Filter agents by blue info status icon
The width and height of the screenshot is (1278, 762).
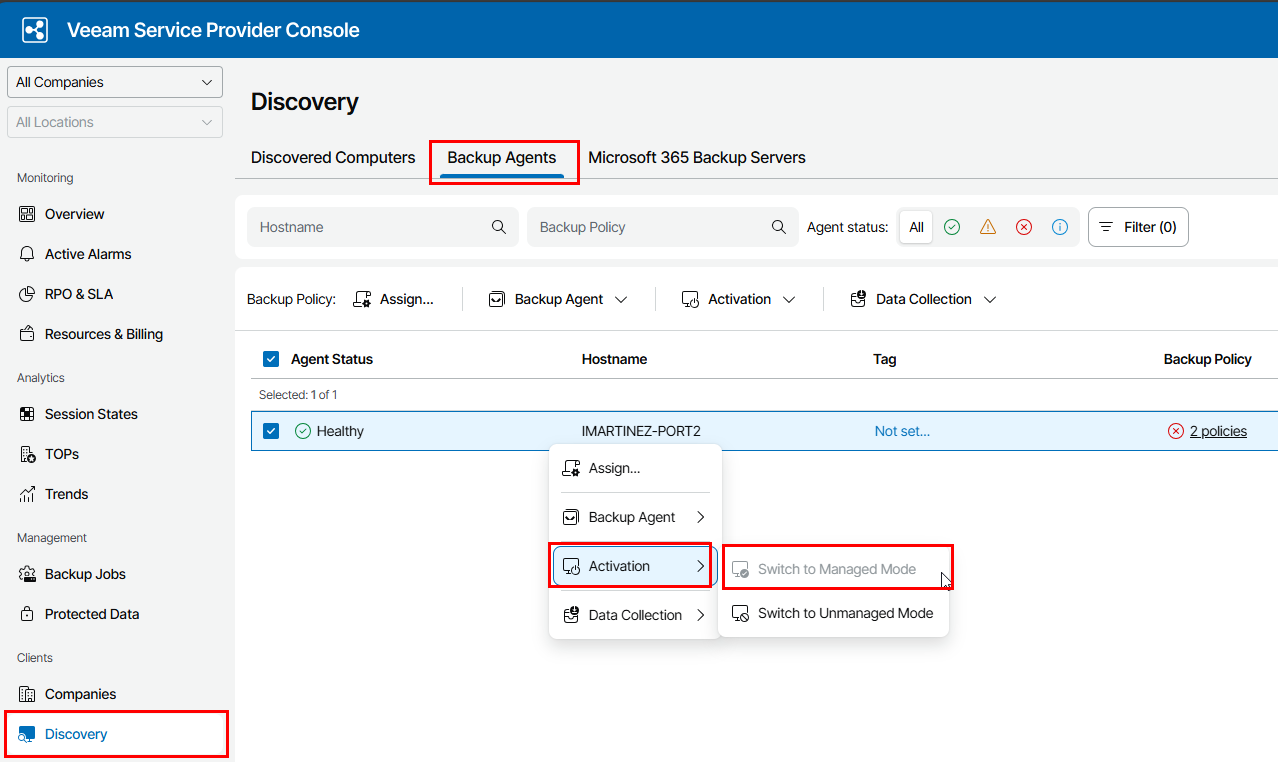(1060, 227)
